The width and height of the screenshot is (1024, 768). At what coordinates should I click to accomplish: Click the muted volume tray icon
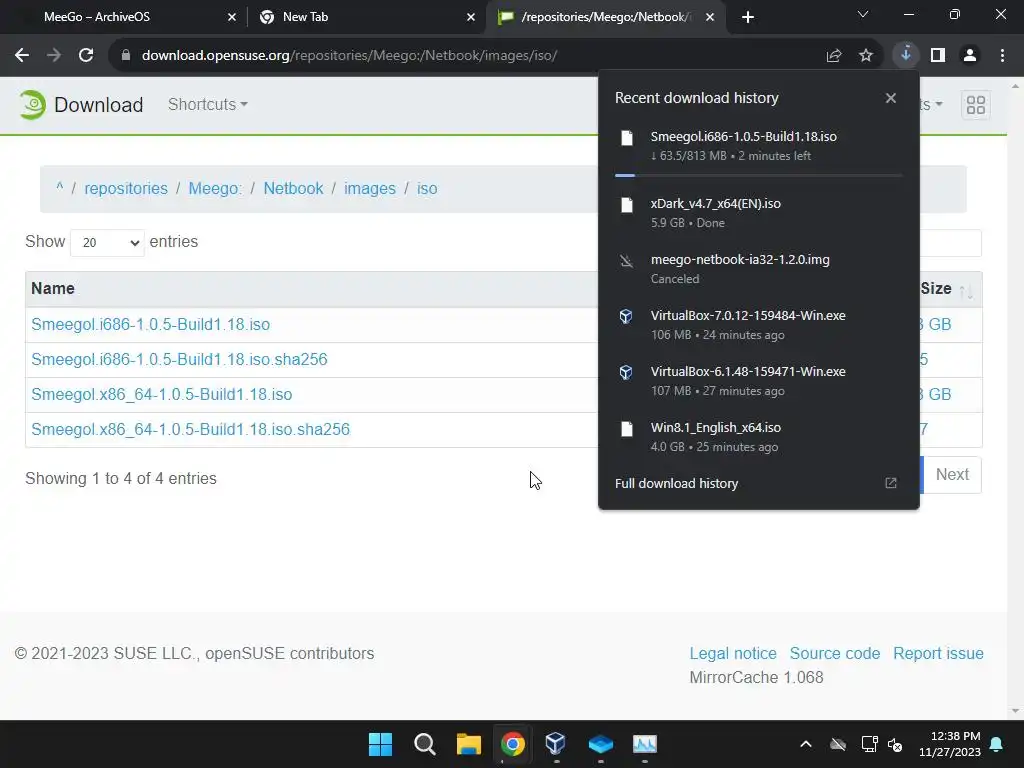[895, 744]
